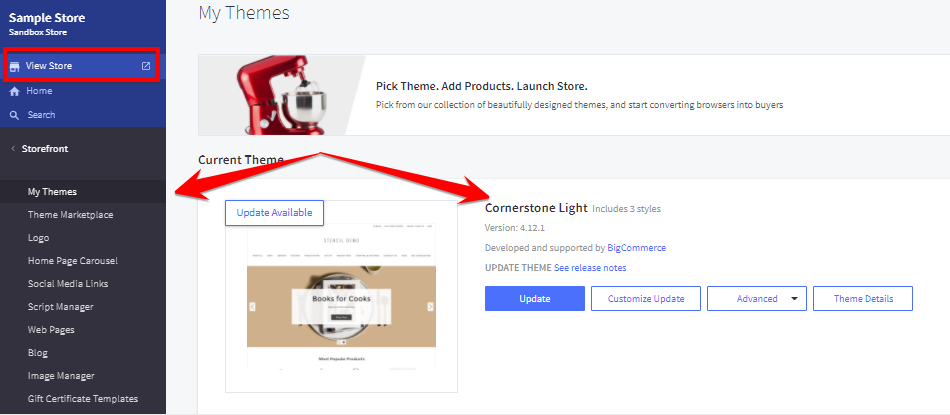Open Theme Marketplace in the sidebar

[x=70, y=215]
